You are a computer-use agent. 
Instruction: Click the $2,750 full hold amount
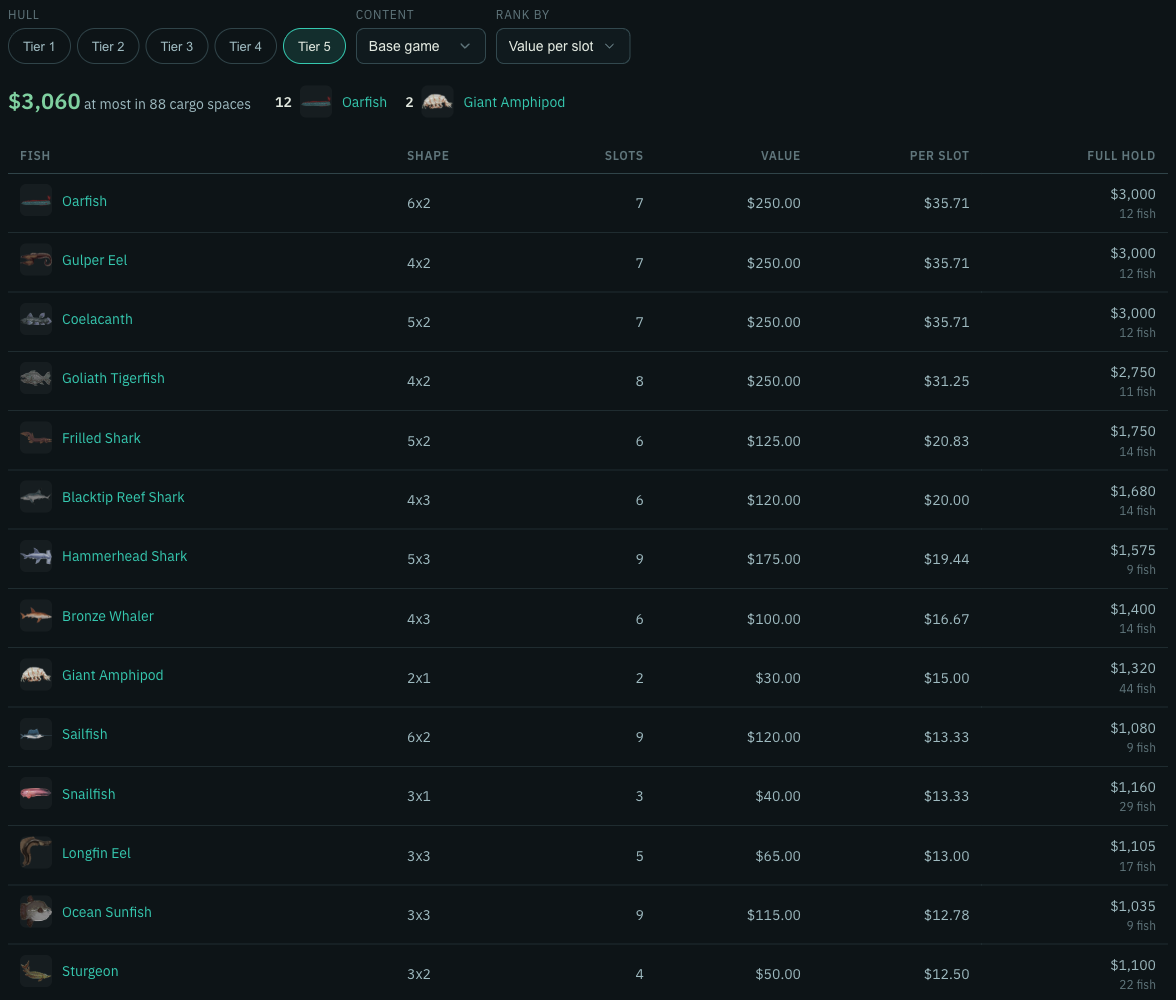point(1132,372)
